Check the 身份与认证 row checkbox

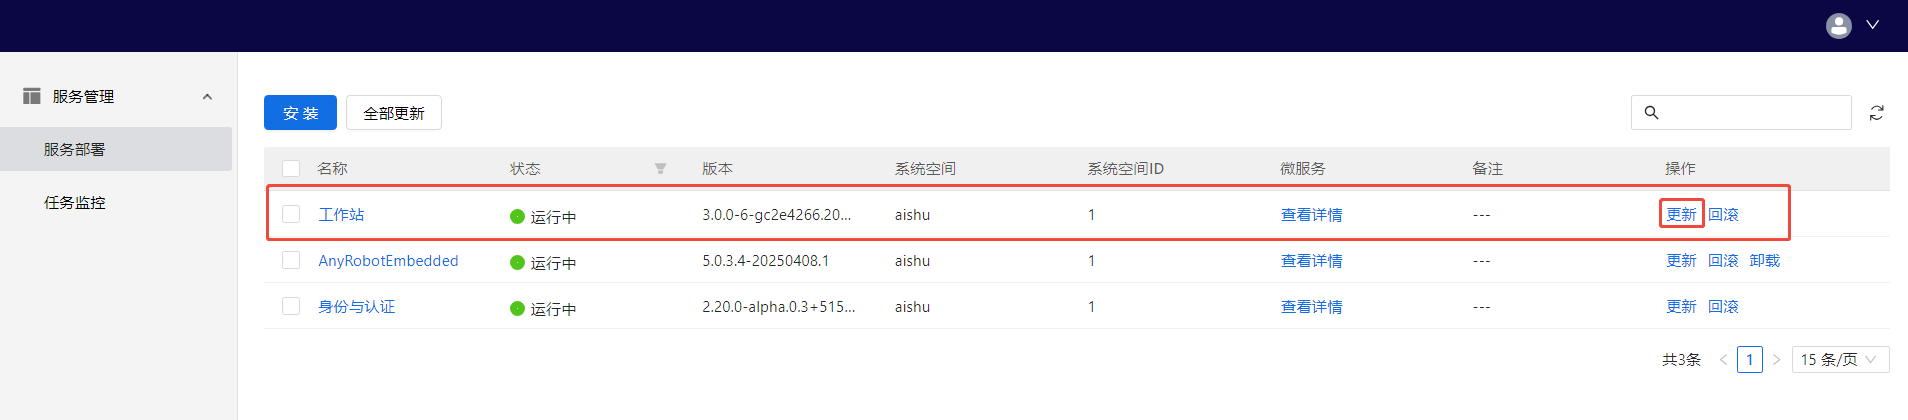coord(291,306)
